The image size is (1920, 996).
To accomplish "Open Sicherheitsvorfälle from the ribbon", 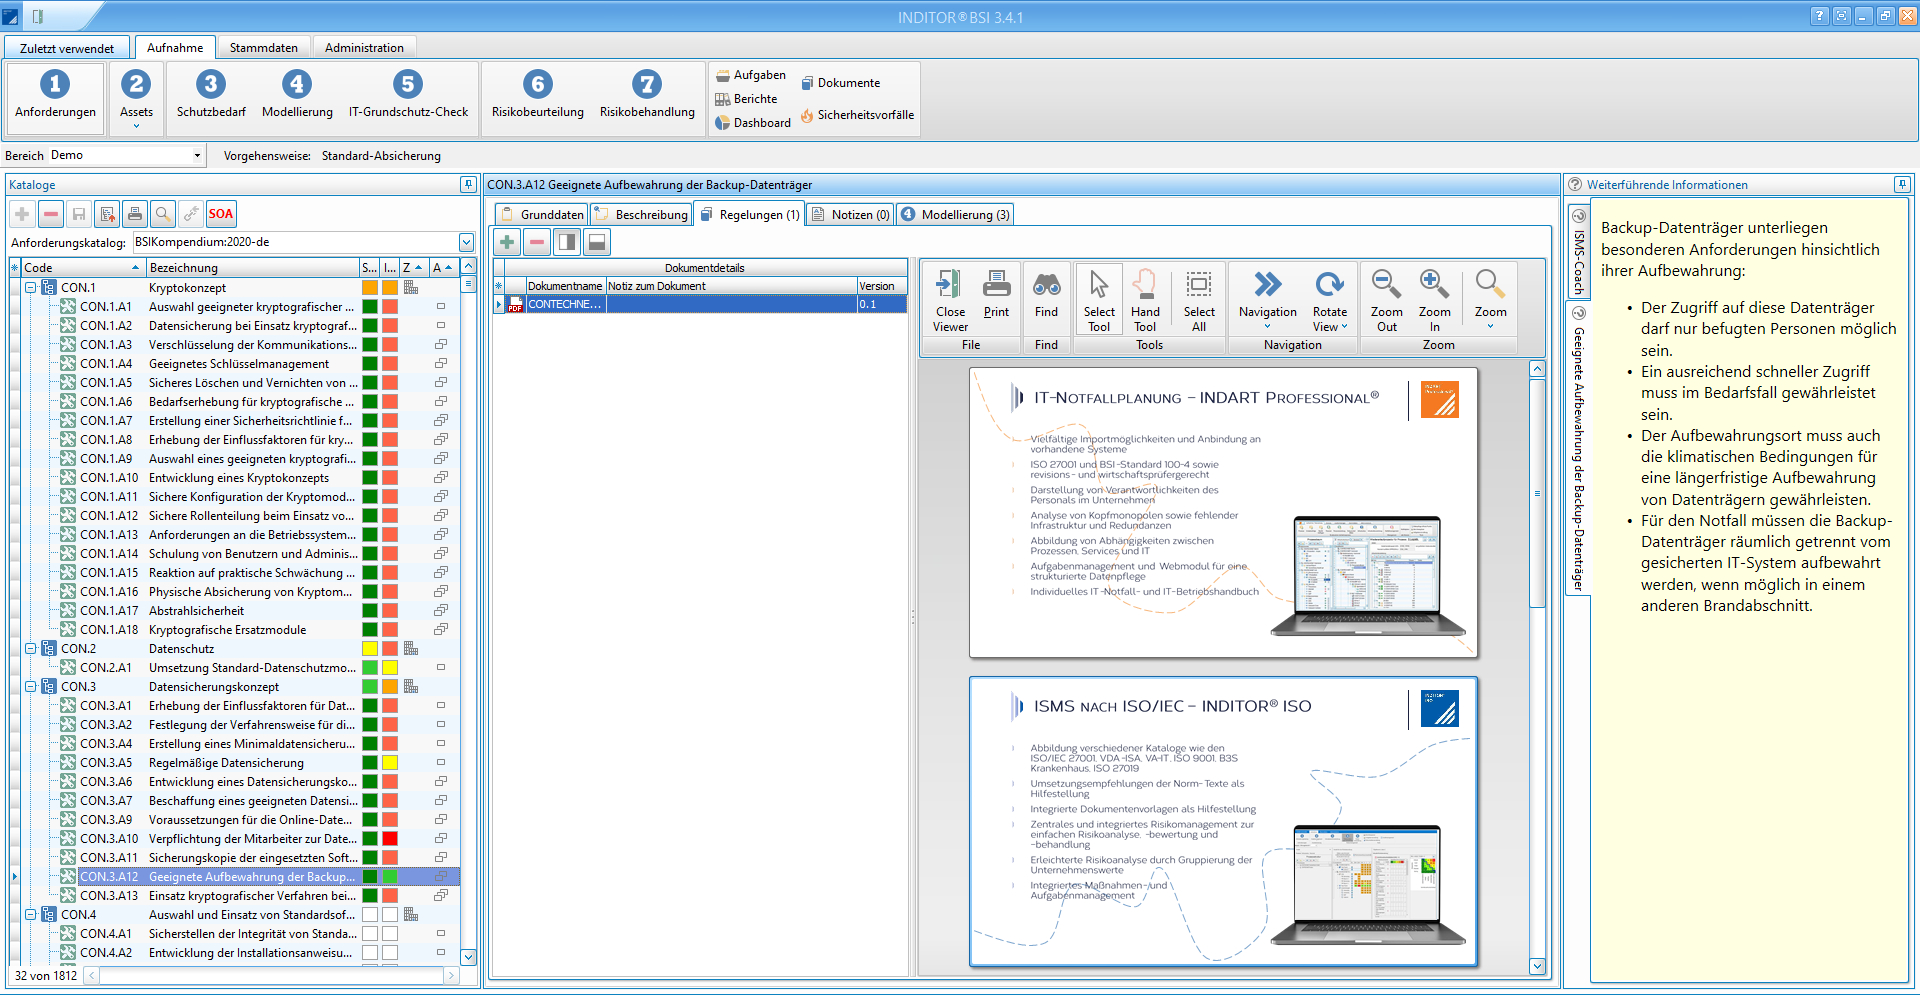I will coord(857,115).
